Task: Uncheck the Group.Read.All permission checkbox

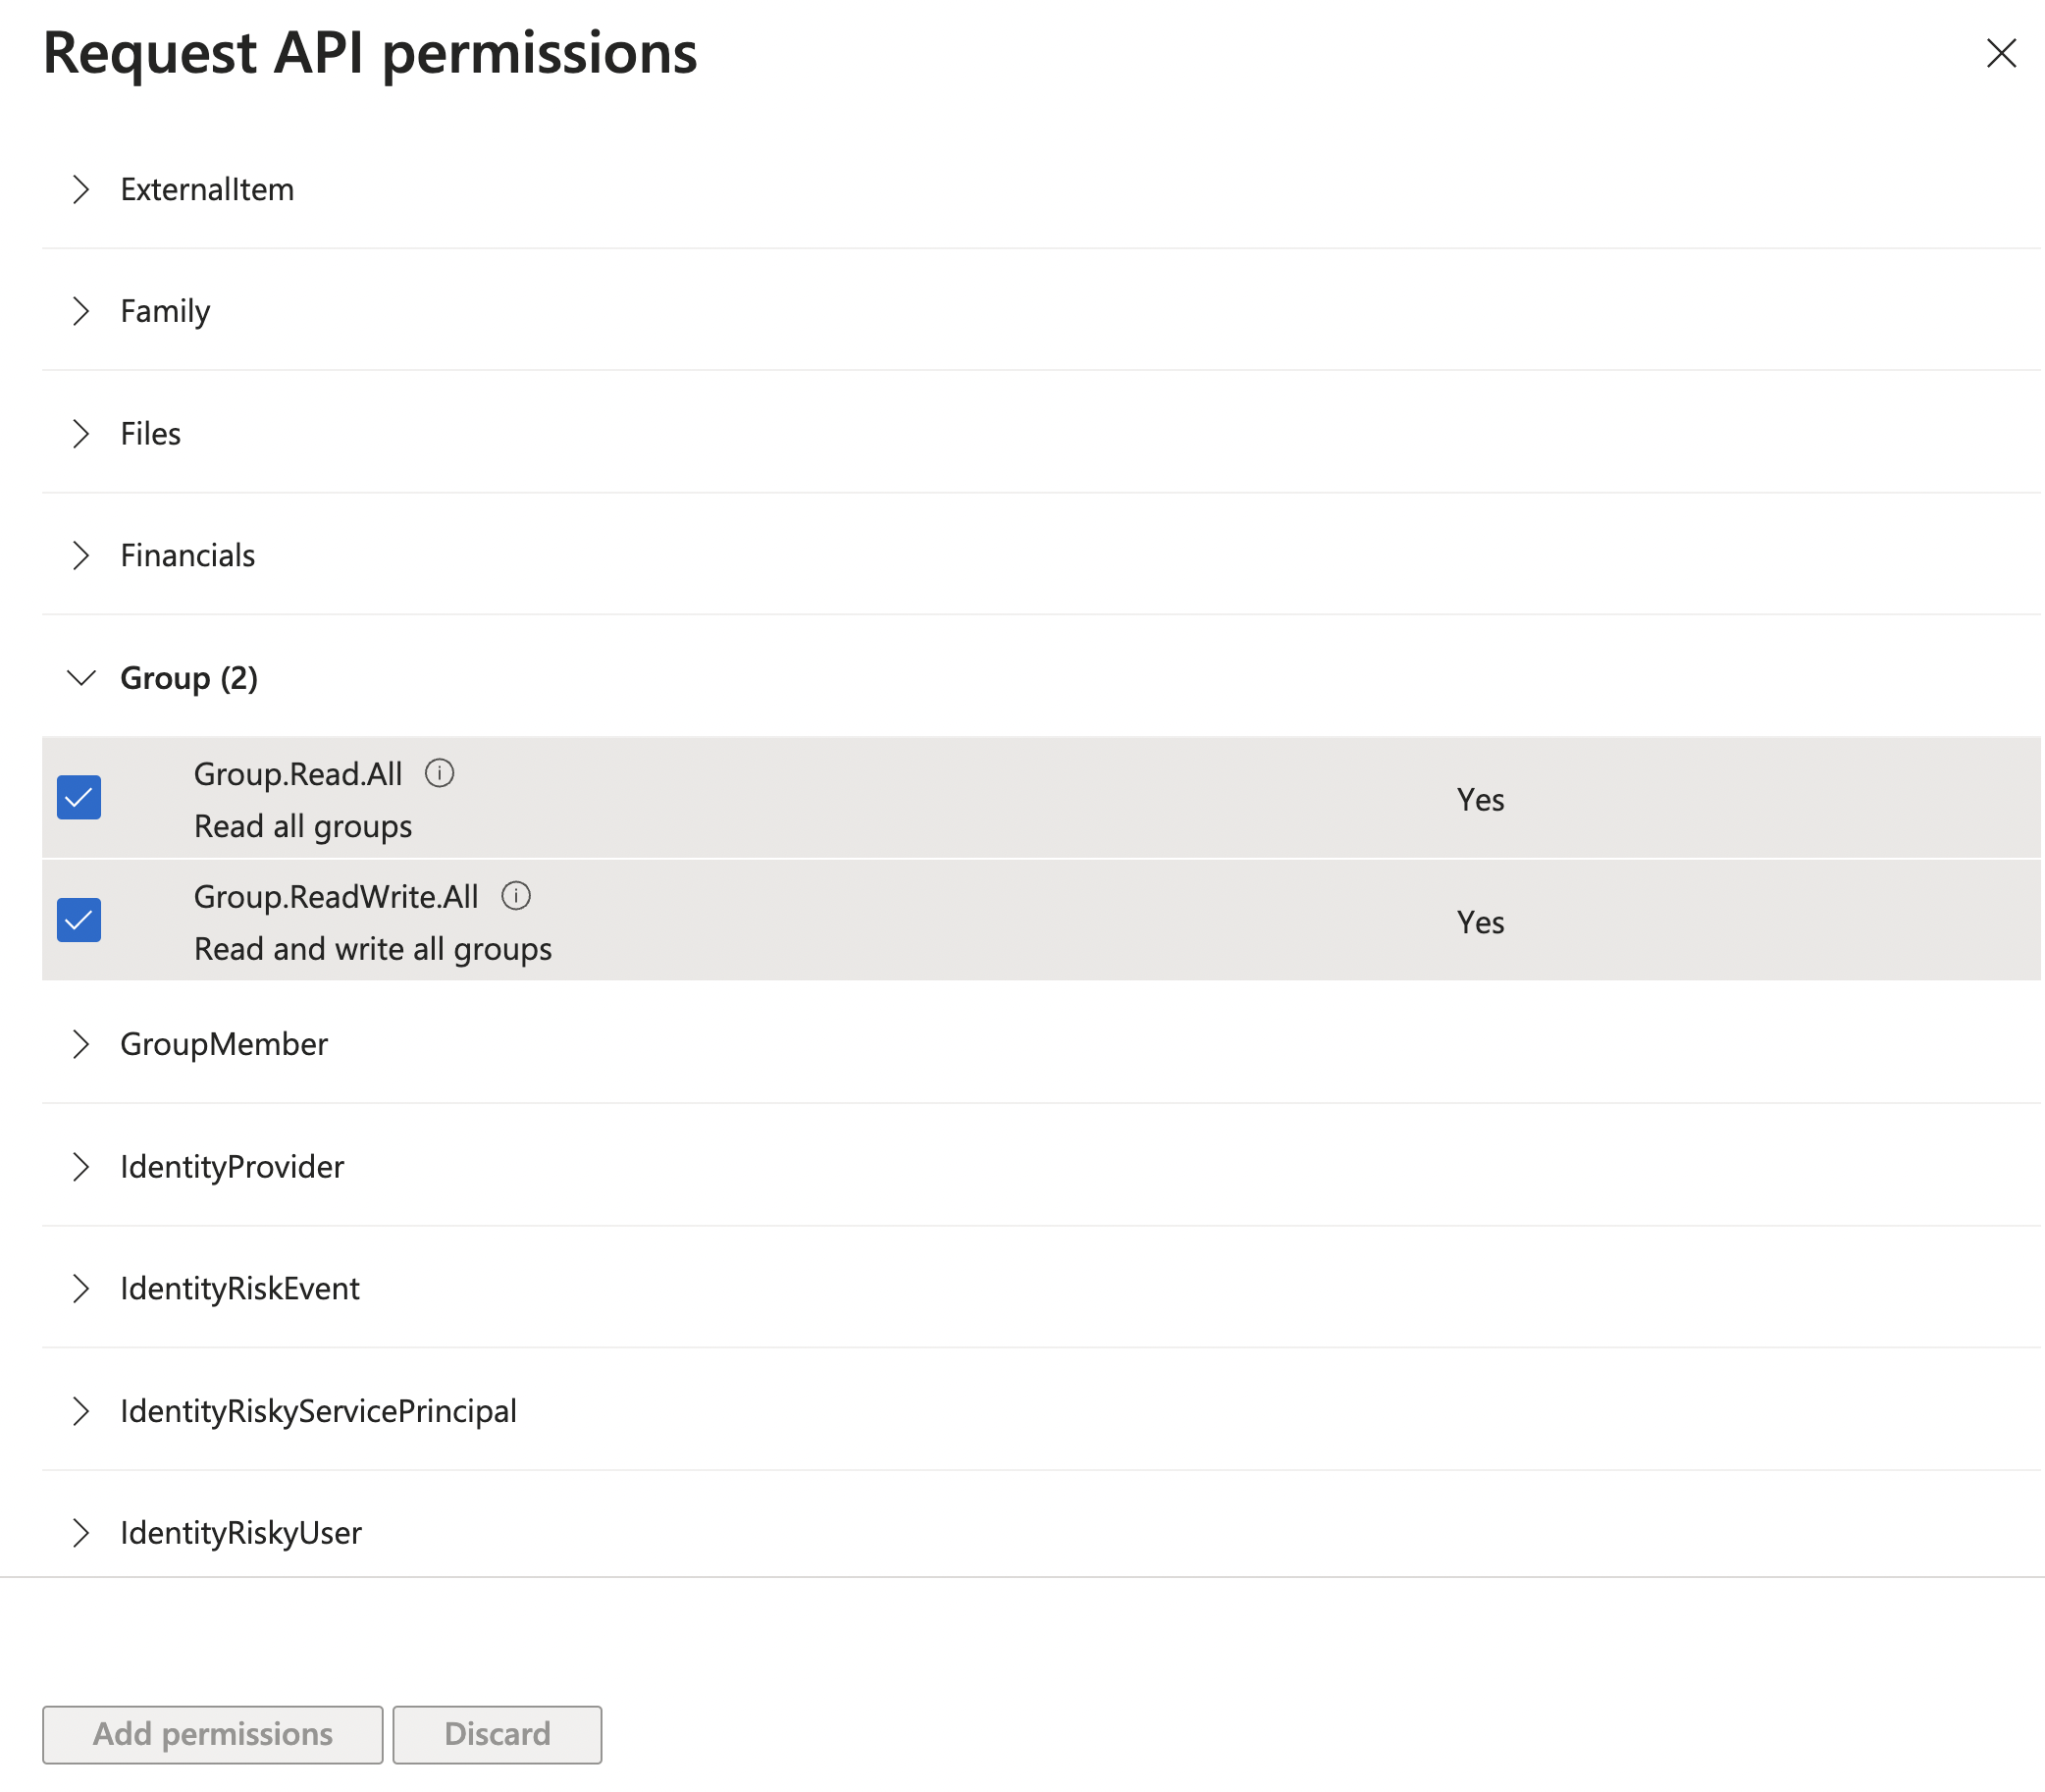Action: [79, 797]
